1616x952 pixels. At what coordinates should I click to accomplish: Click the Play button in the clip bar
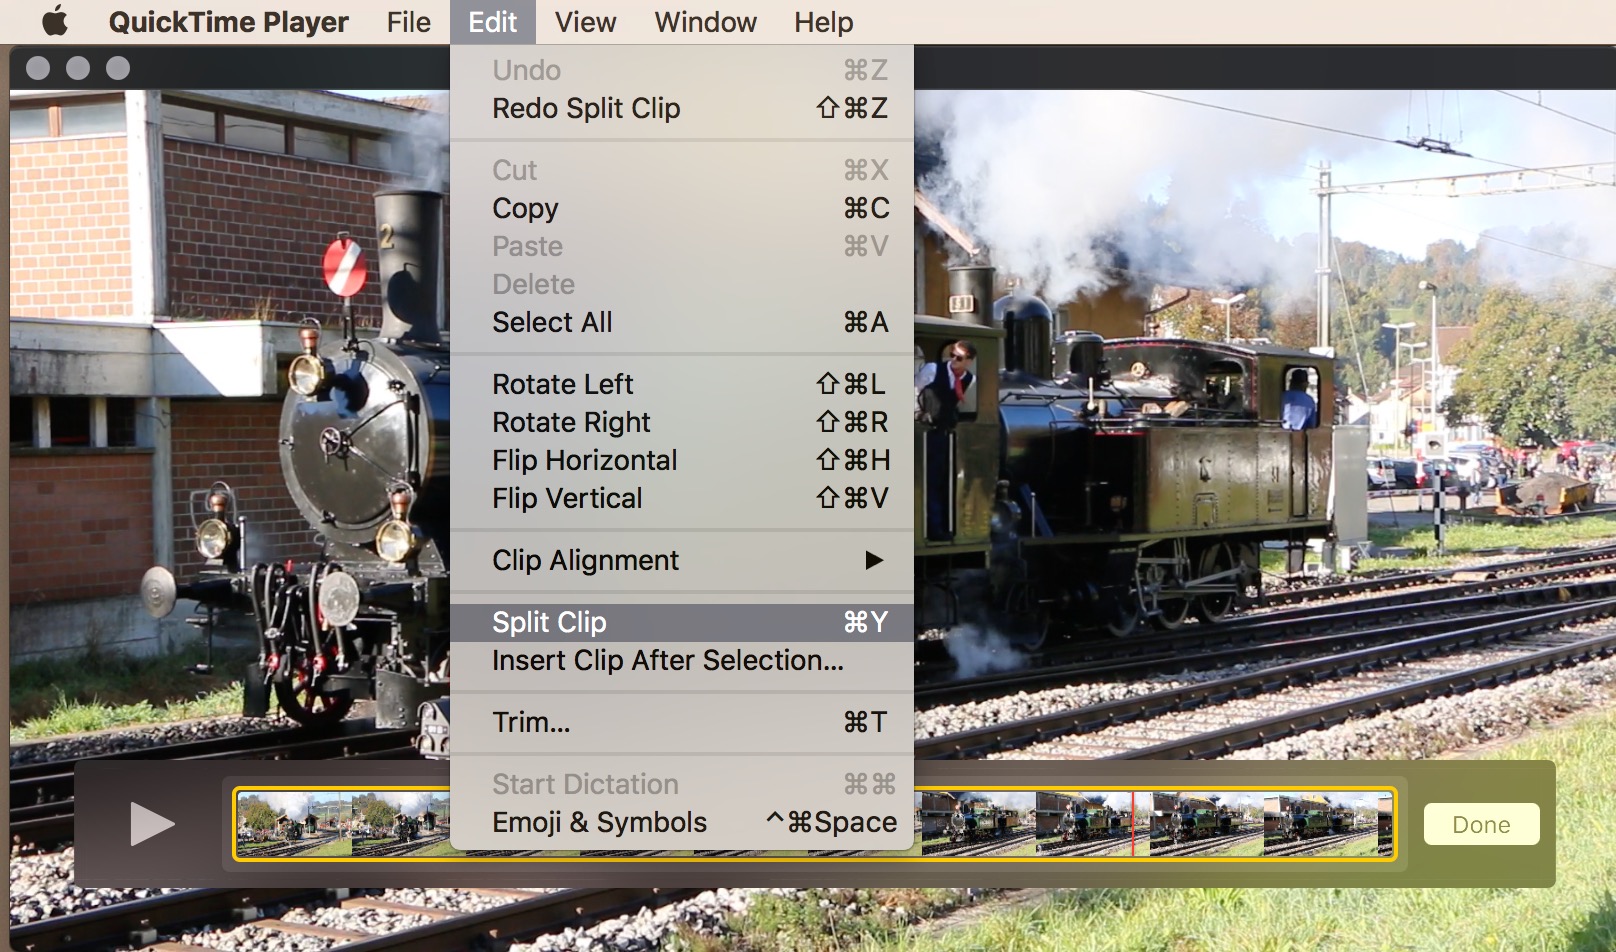[x=152, y=824]
